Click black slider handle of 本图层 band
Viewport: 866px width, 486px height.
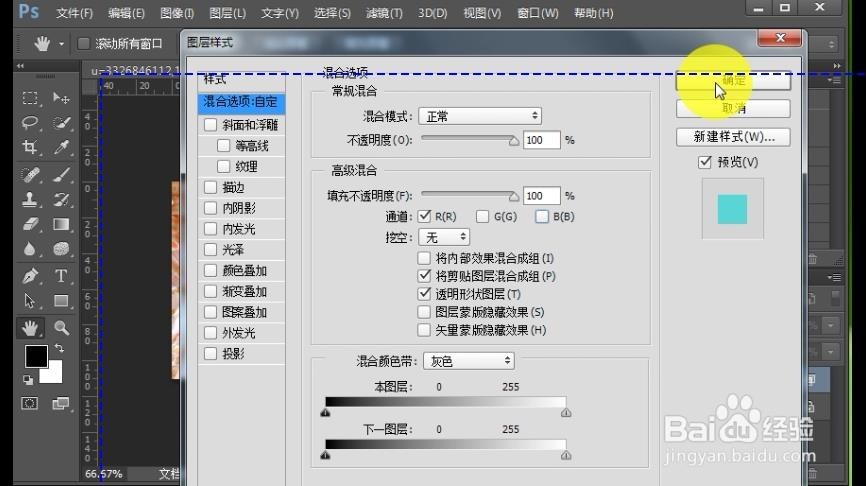[325, 413]
